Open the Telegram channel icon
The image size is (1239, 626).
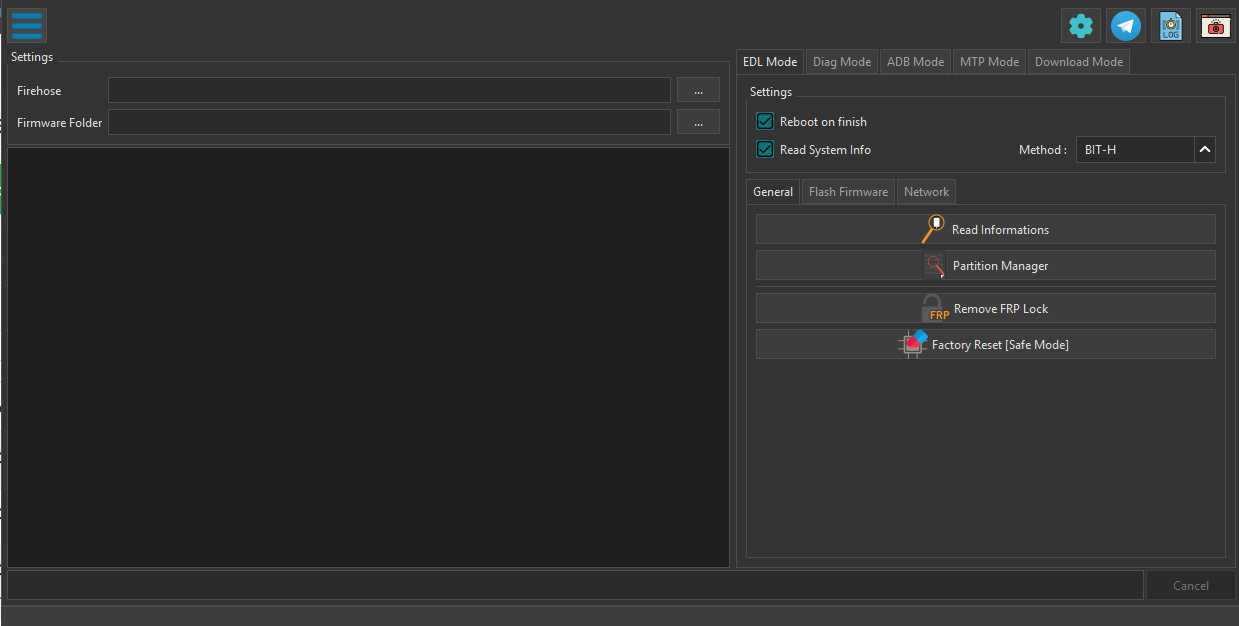click(x=1127, y=25)
